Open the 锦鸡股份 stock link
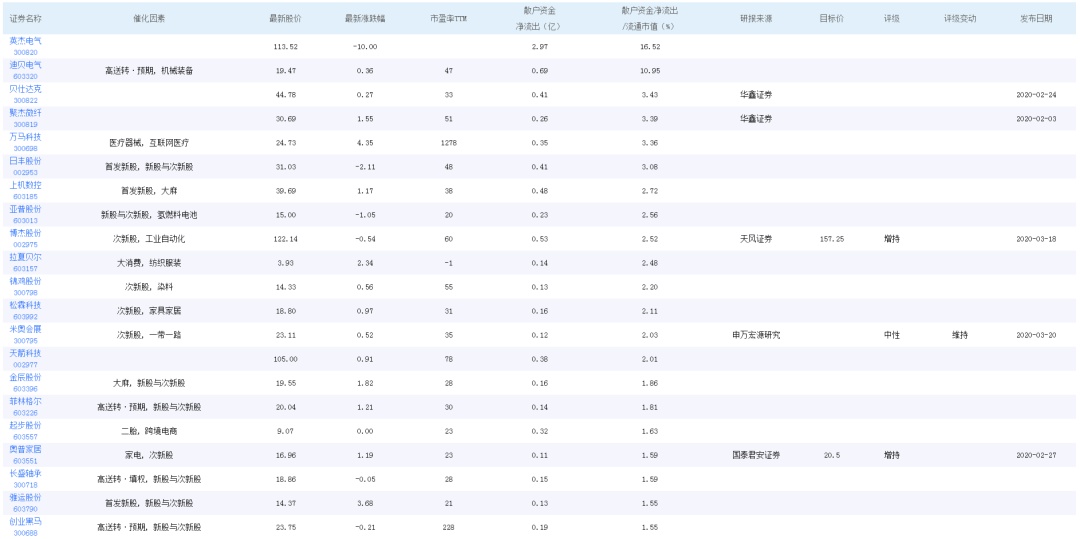This screenshot has width=1080, height=539. tap(25, 281)
